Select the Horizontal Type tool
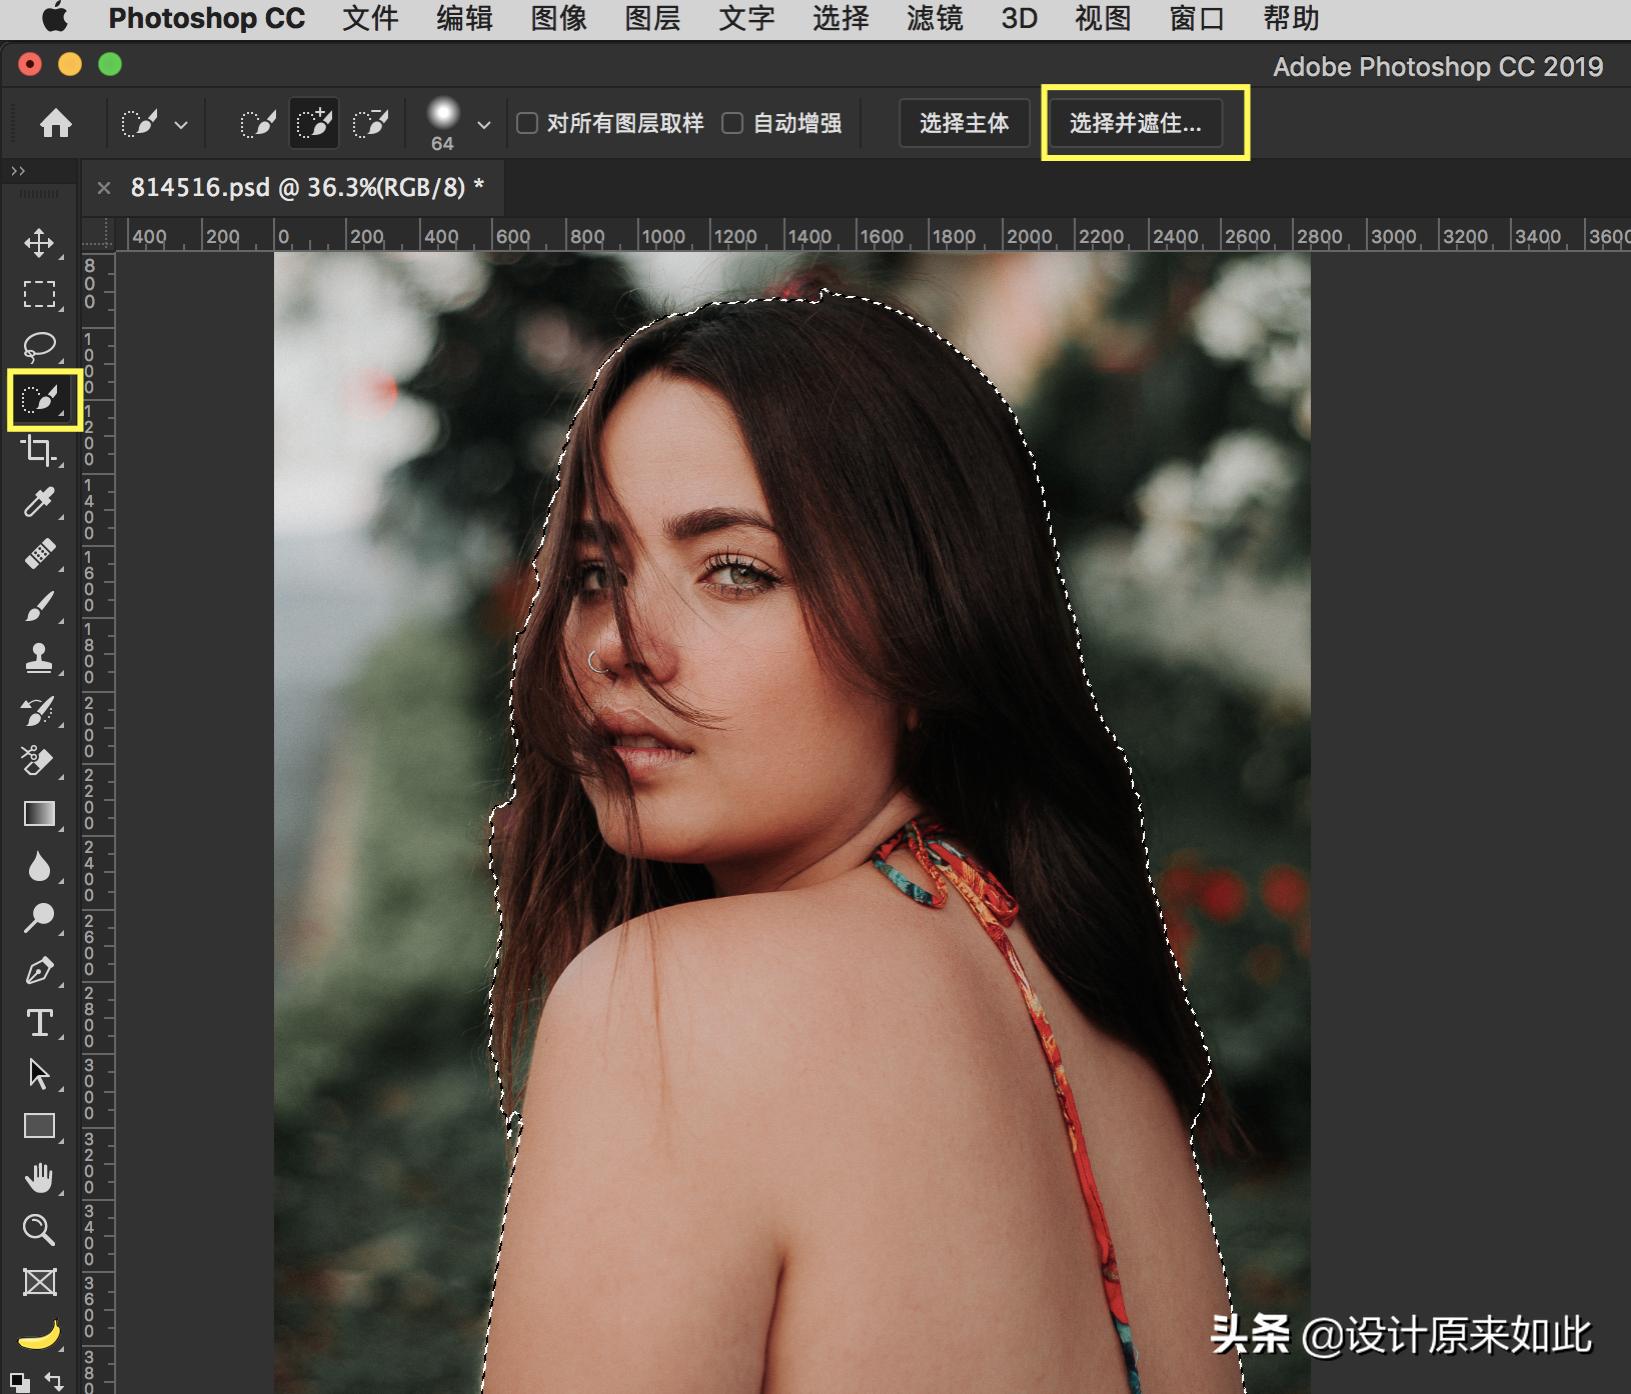Viewport: 1631px width, 1394px height. [39, 1022]
